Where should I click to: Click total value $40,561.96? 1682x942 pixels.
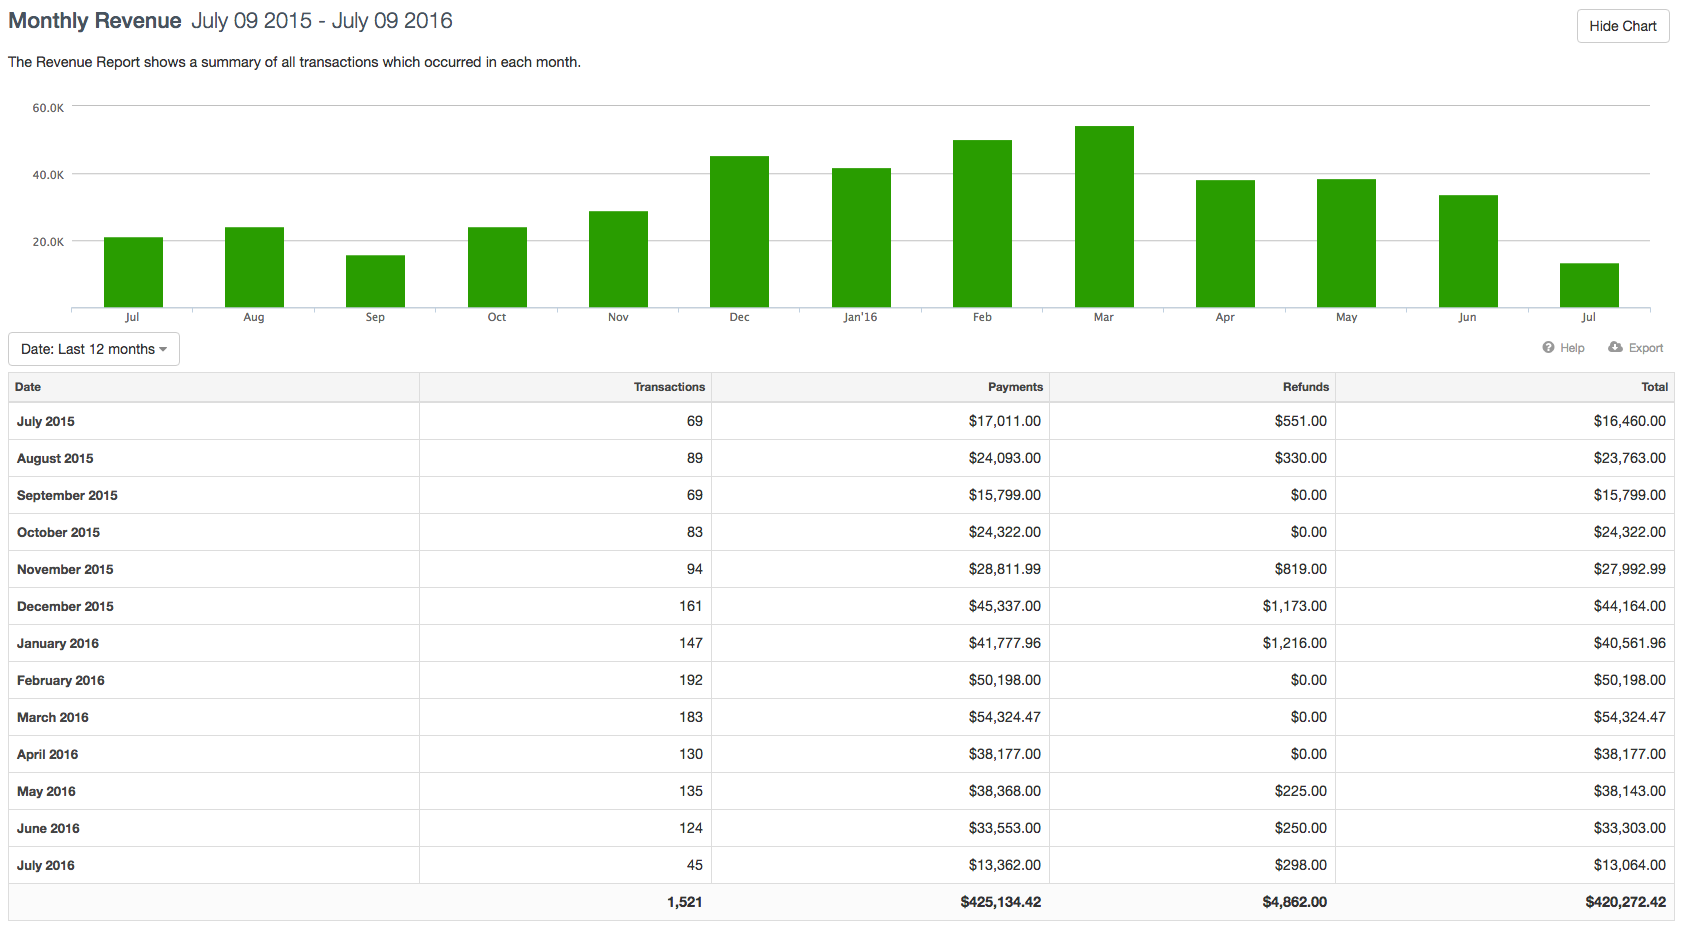point(1630,643)
